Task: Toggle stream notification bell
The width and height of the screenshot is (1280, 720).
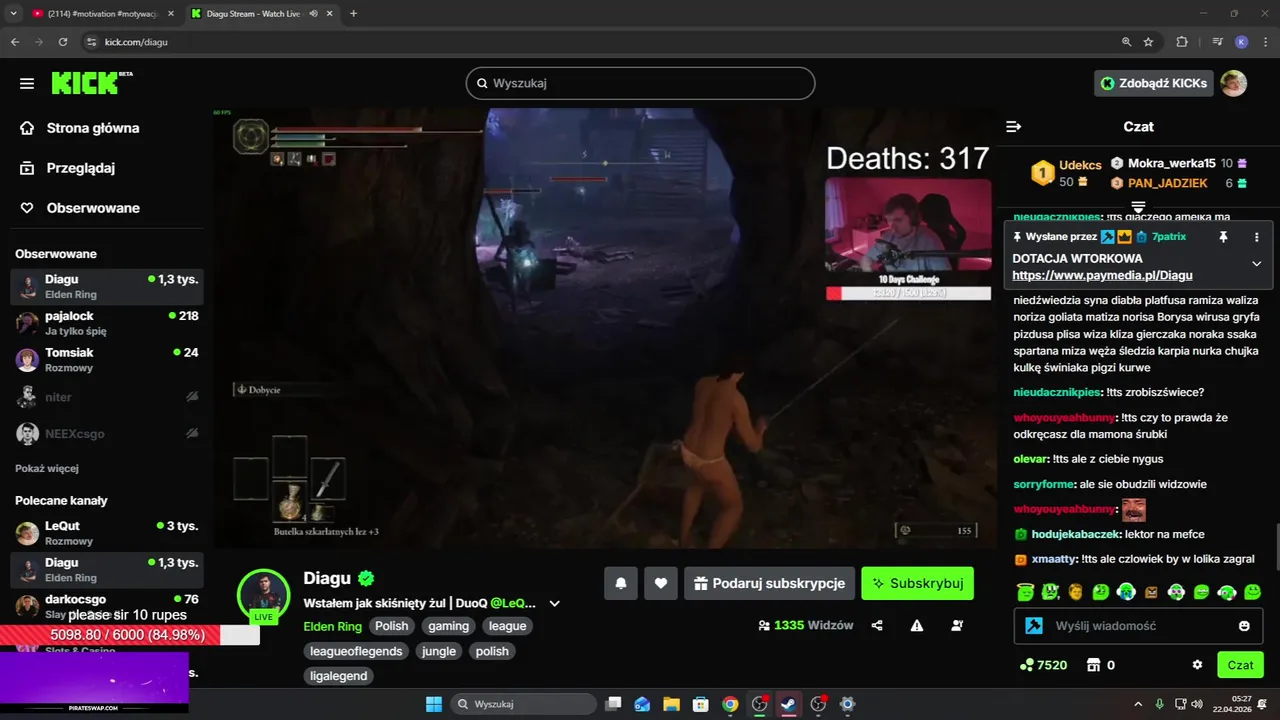Action: [x=621, y=583]
